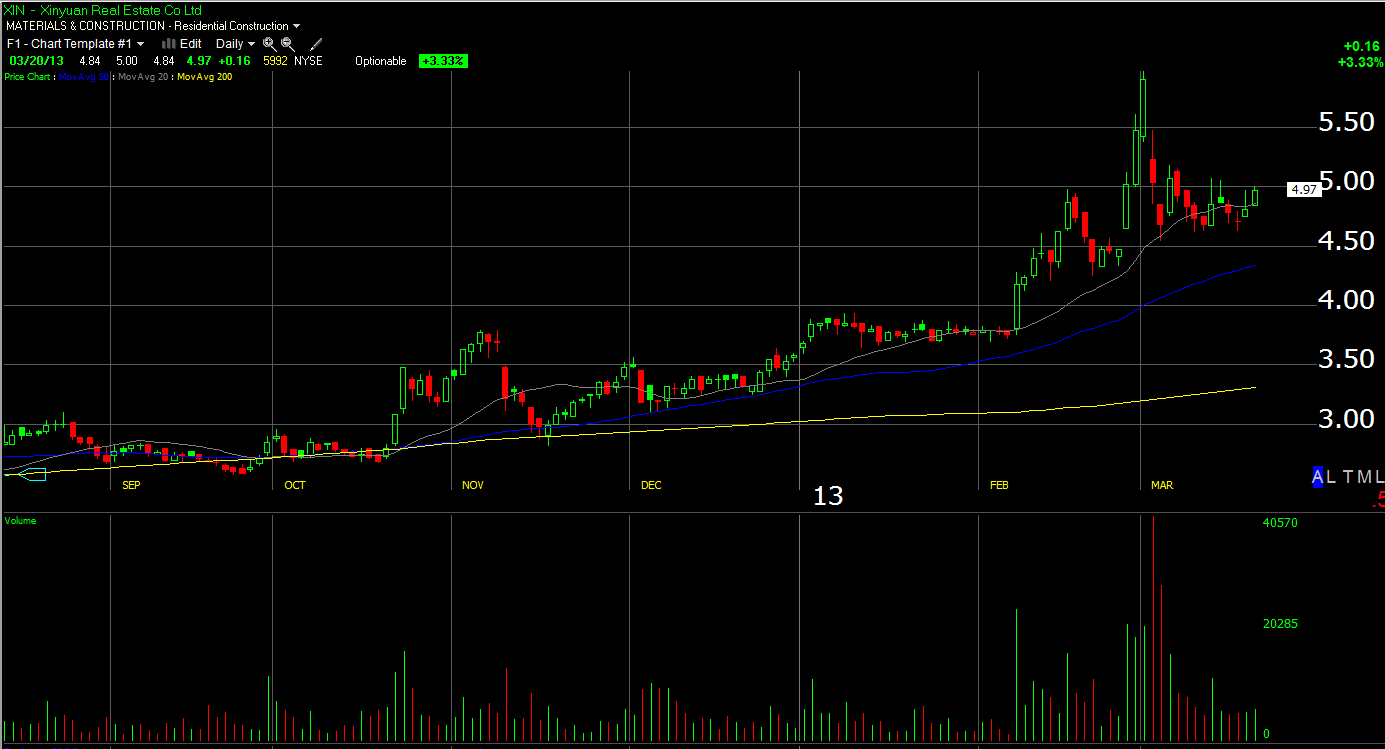
Task: Click the OCT month marker
Action: 295,485
